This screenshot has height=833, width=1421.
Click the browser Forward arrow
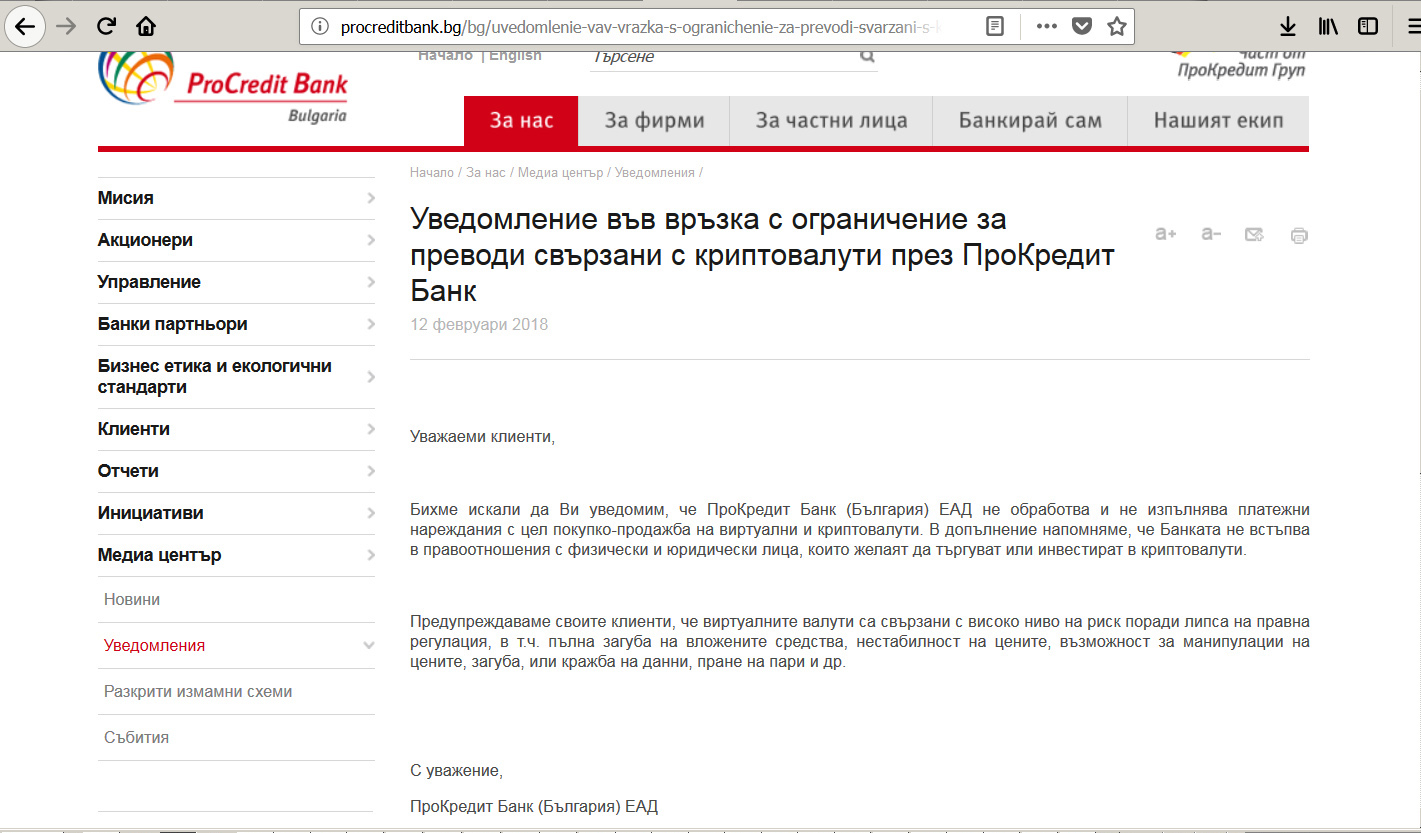66,26
